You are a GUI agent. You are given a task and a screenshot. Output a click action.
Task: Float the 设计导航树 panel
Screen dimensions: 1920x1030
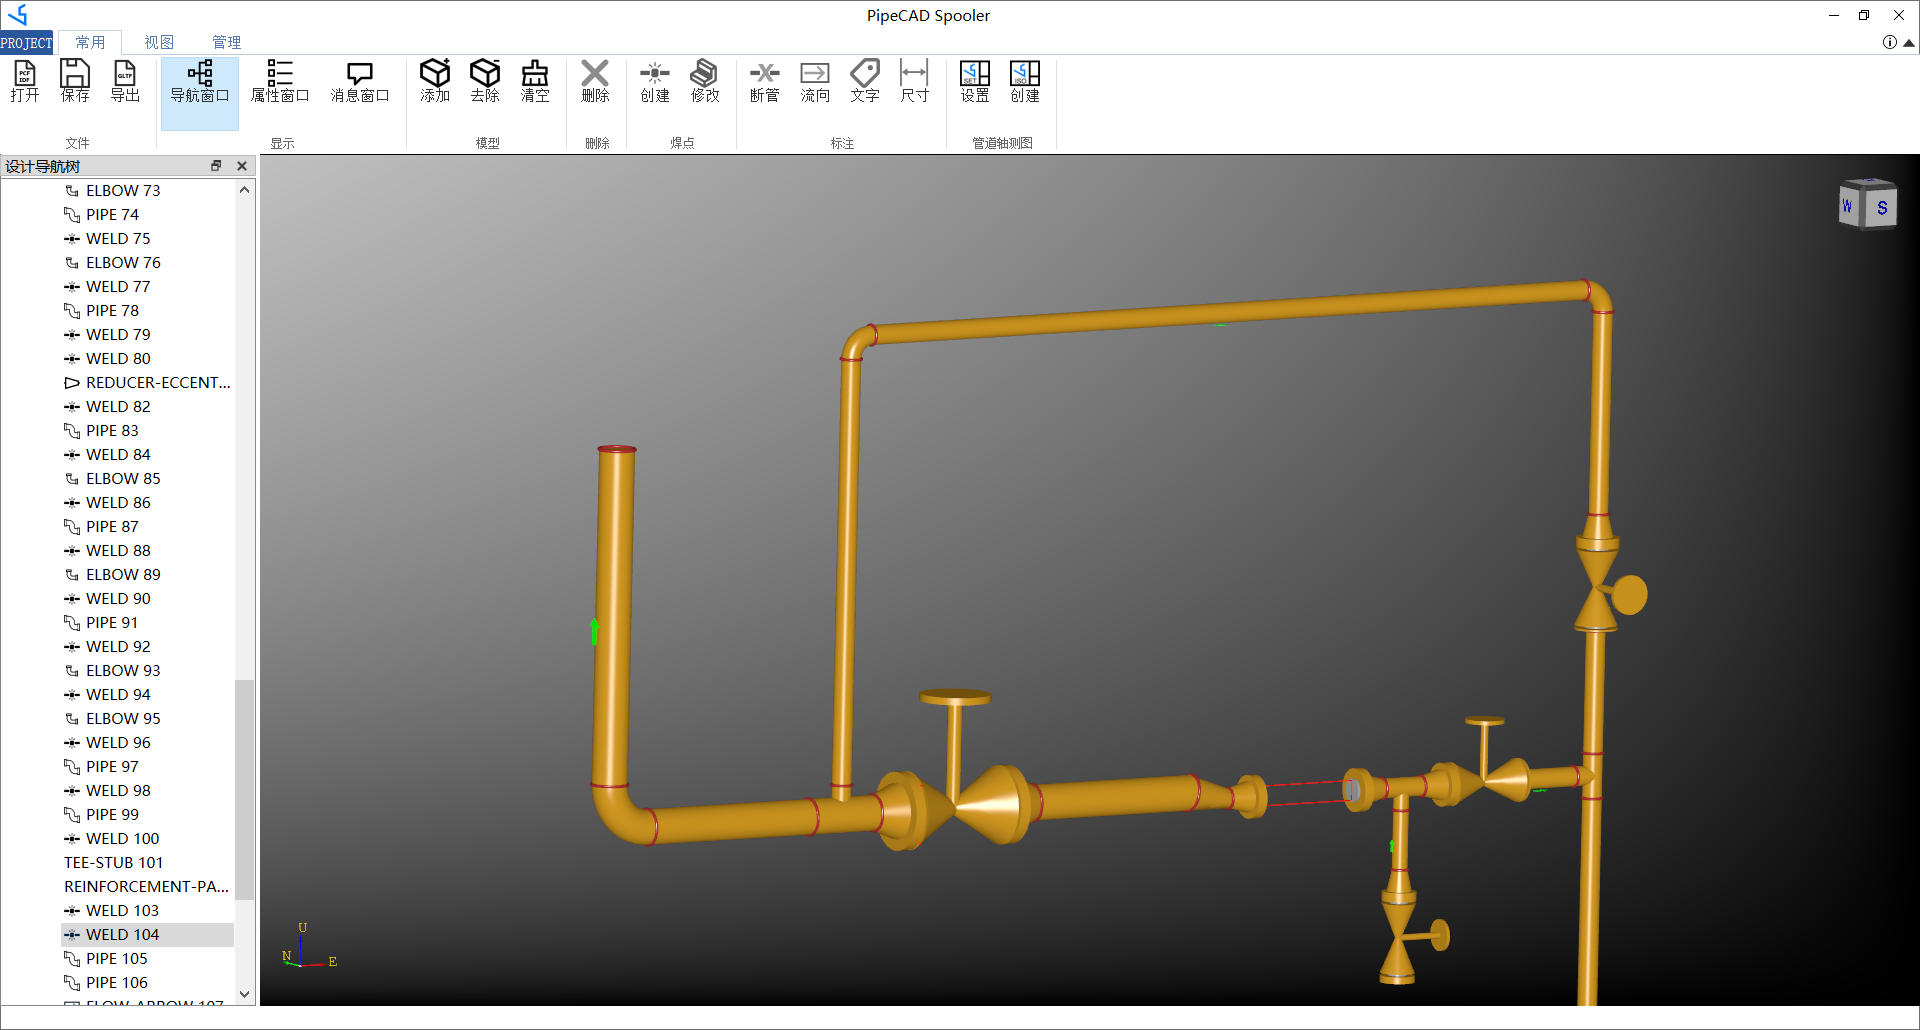[216, 166]
